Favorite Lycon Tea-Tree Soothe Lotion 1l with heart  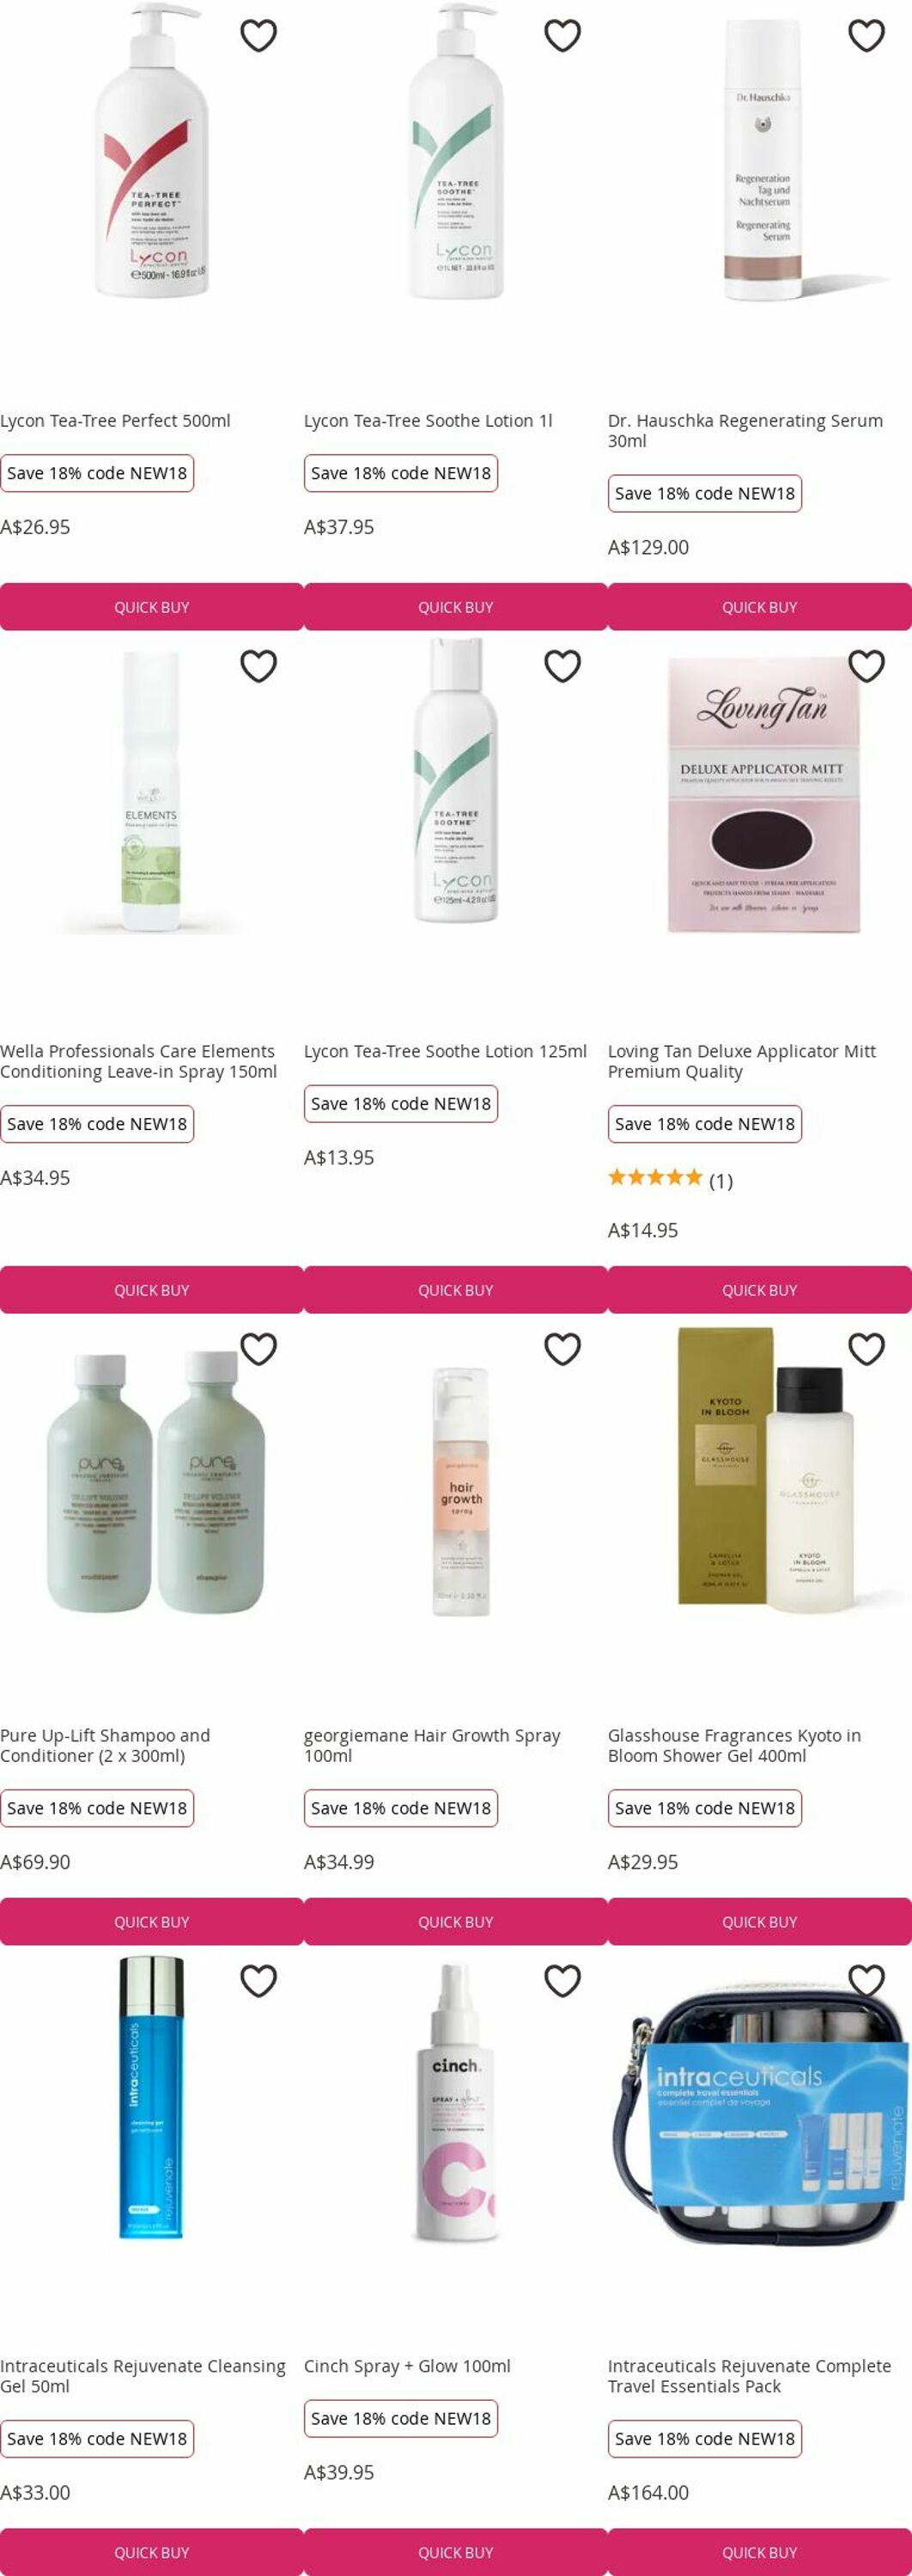coord(562,36)
